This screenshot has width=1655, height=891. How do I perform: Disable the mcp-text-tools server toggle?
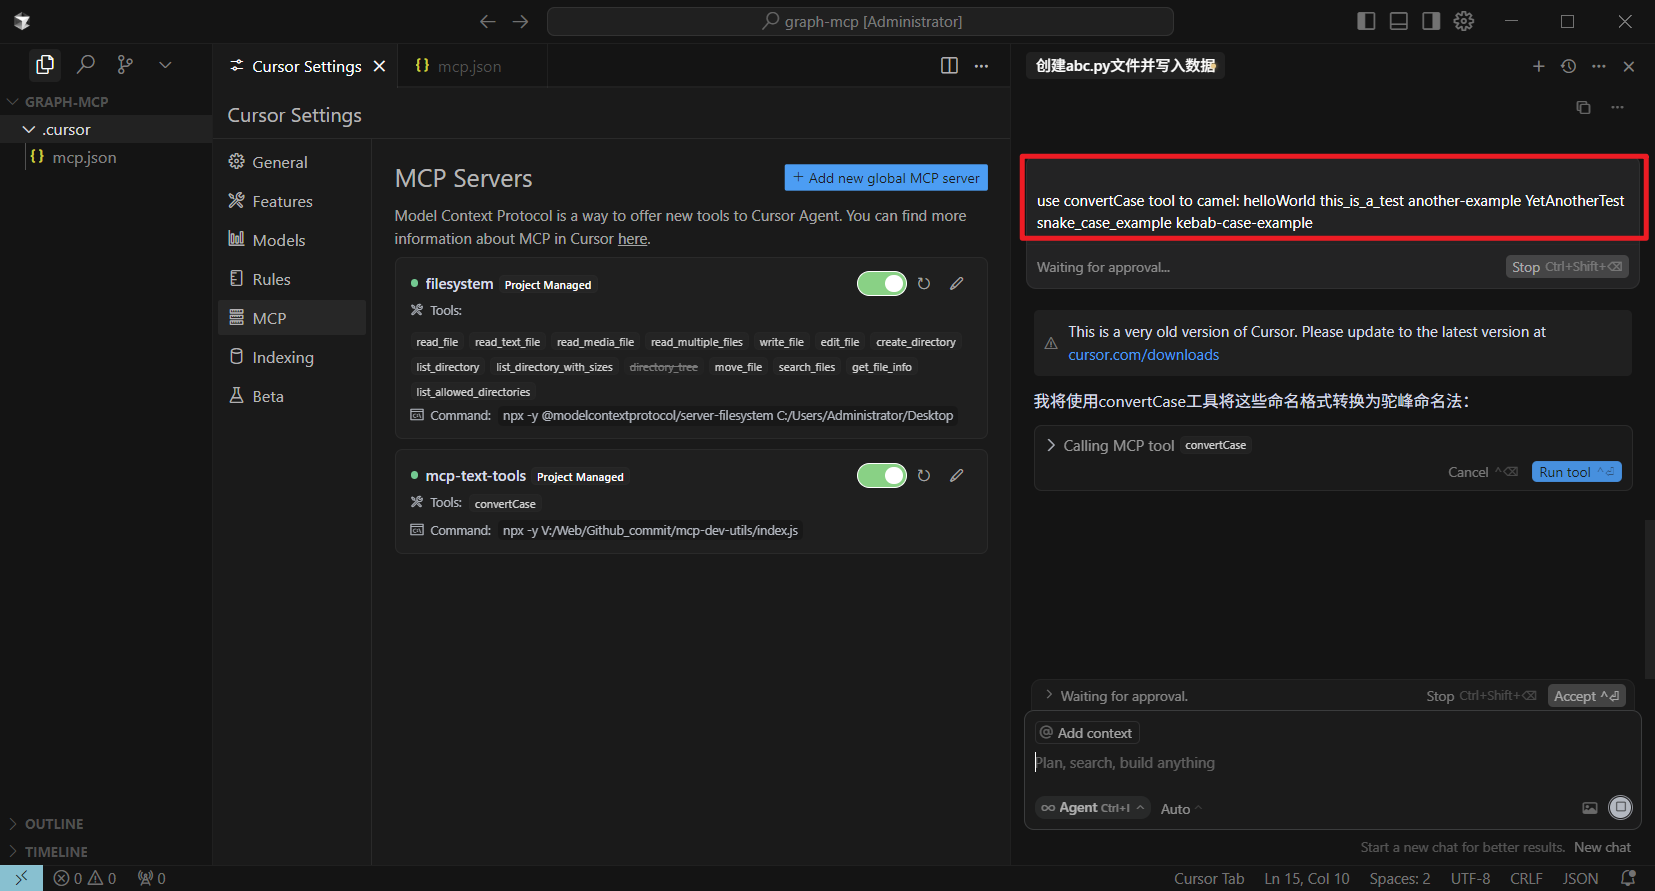(x=882, y=476)
